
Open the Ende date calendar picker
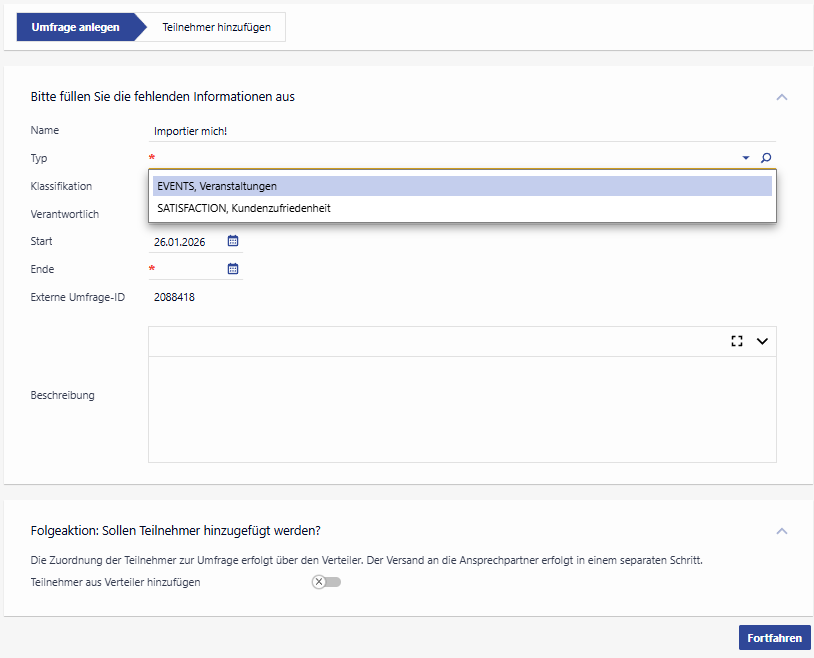(233, 269)
